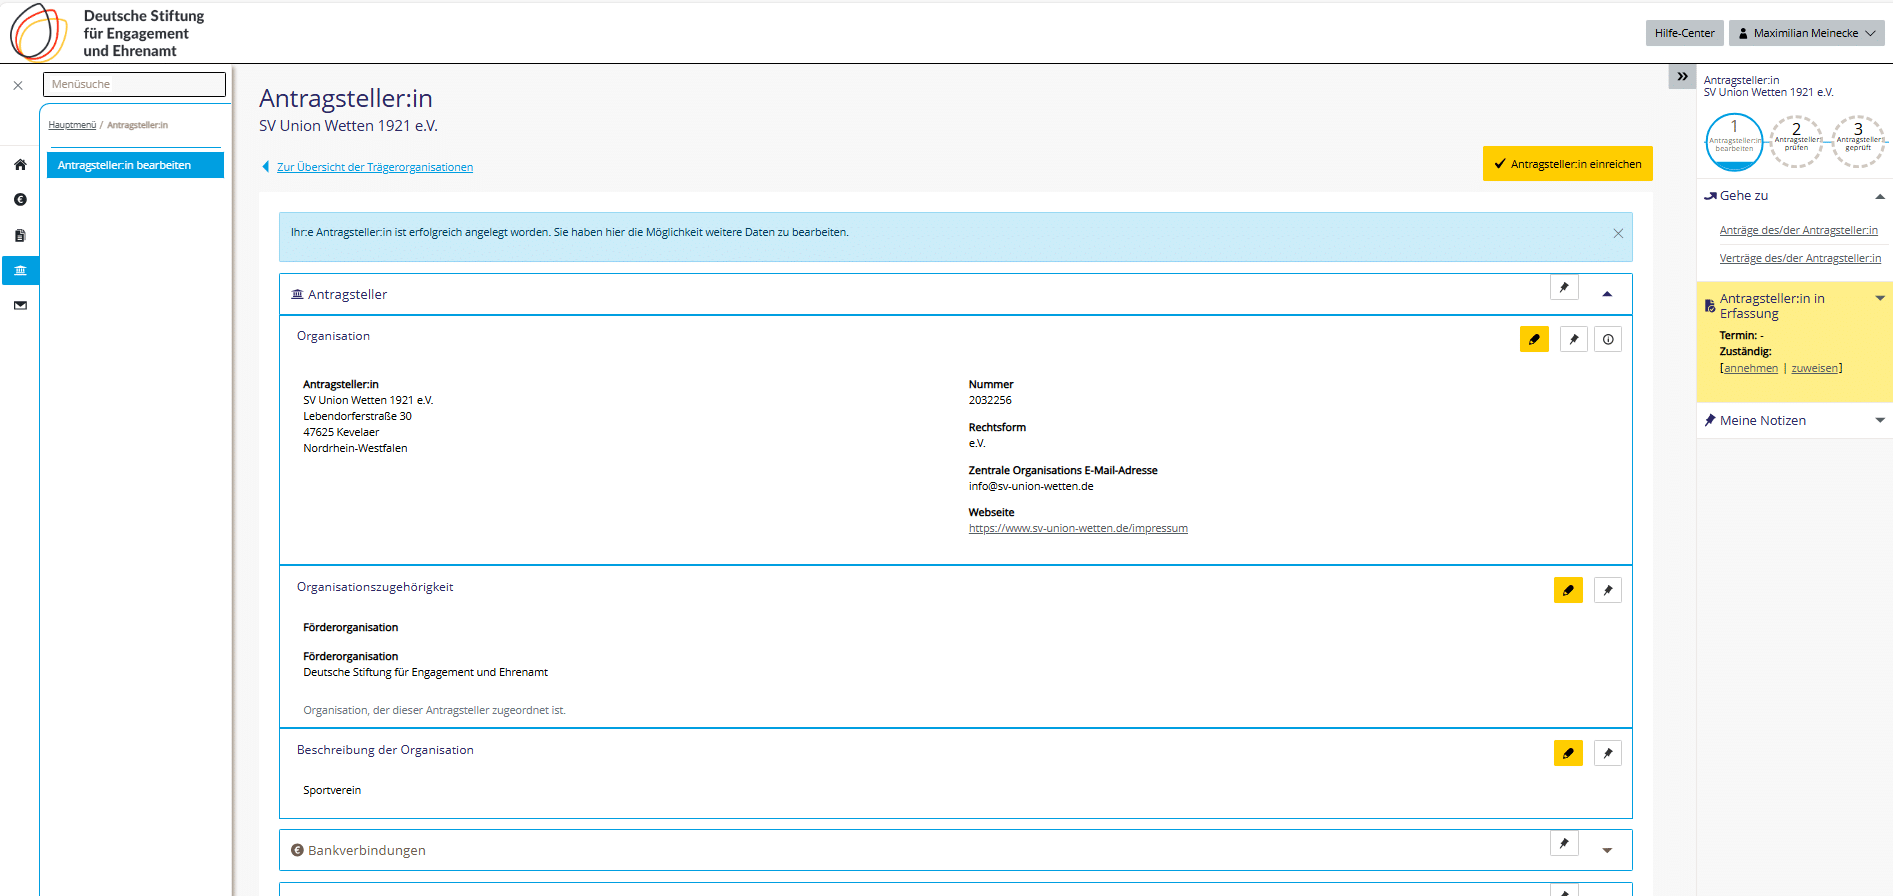The width and height of the screenshot is (1893, 896).
Task: Expand the Meine Notizen panel
Action: [x=1880, y=421]
